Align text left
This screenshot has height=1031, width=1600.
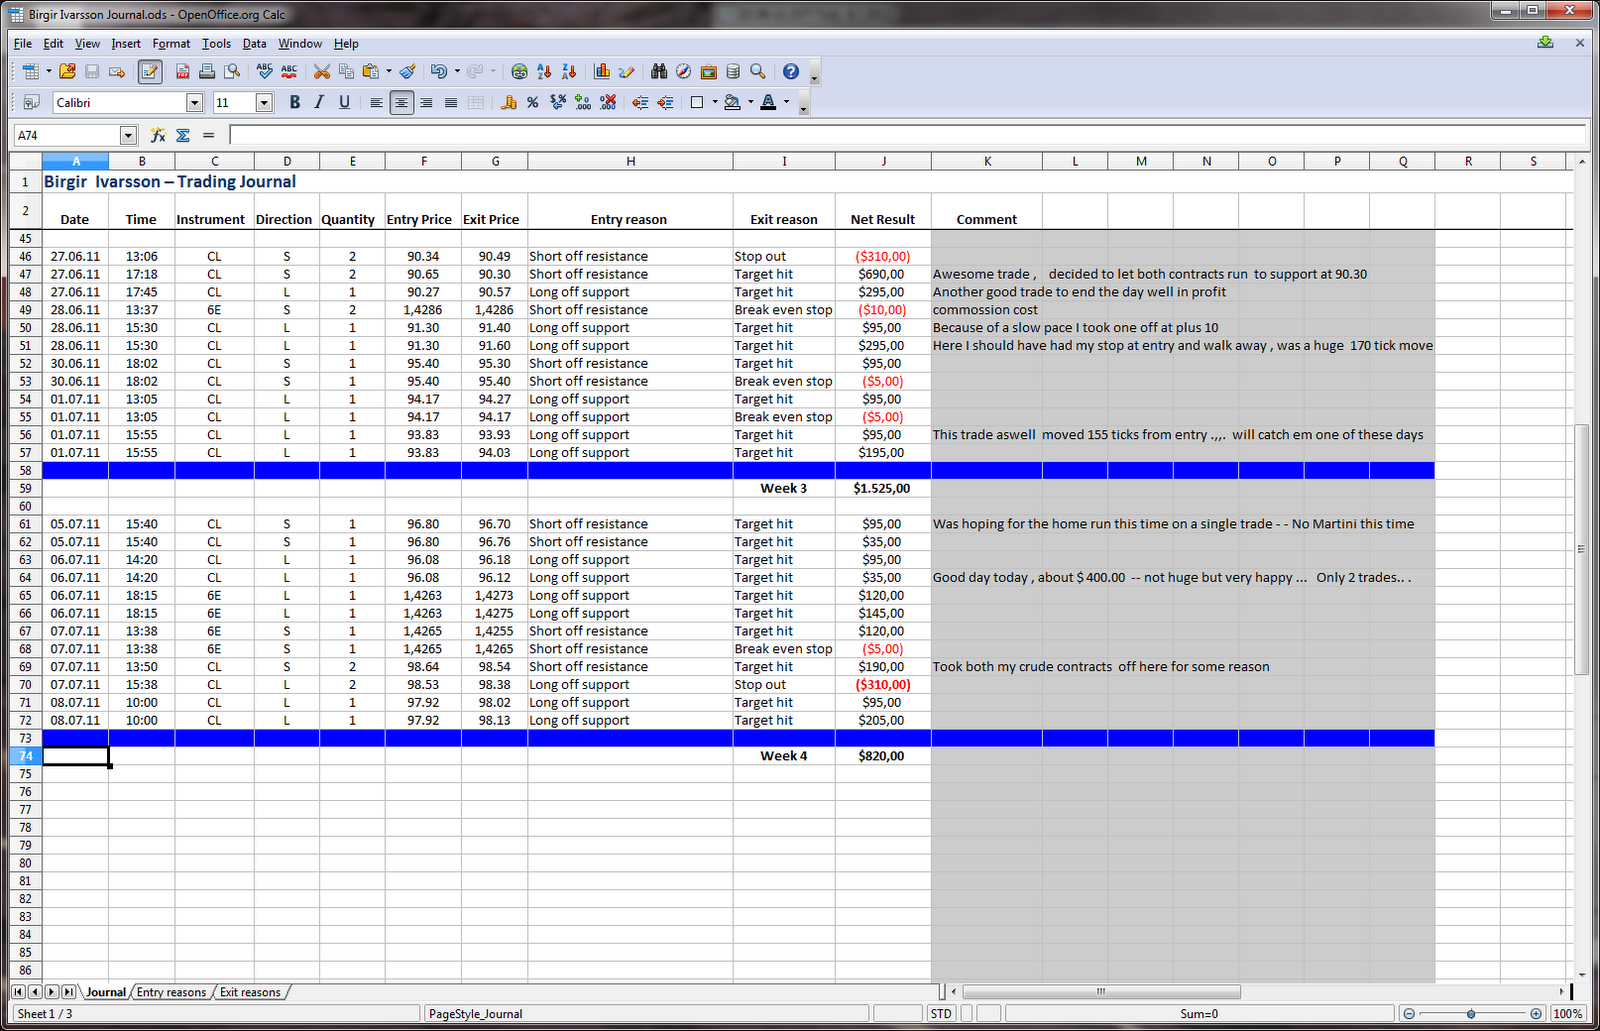tap(376, 102)
